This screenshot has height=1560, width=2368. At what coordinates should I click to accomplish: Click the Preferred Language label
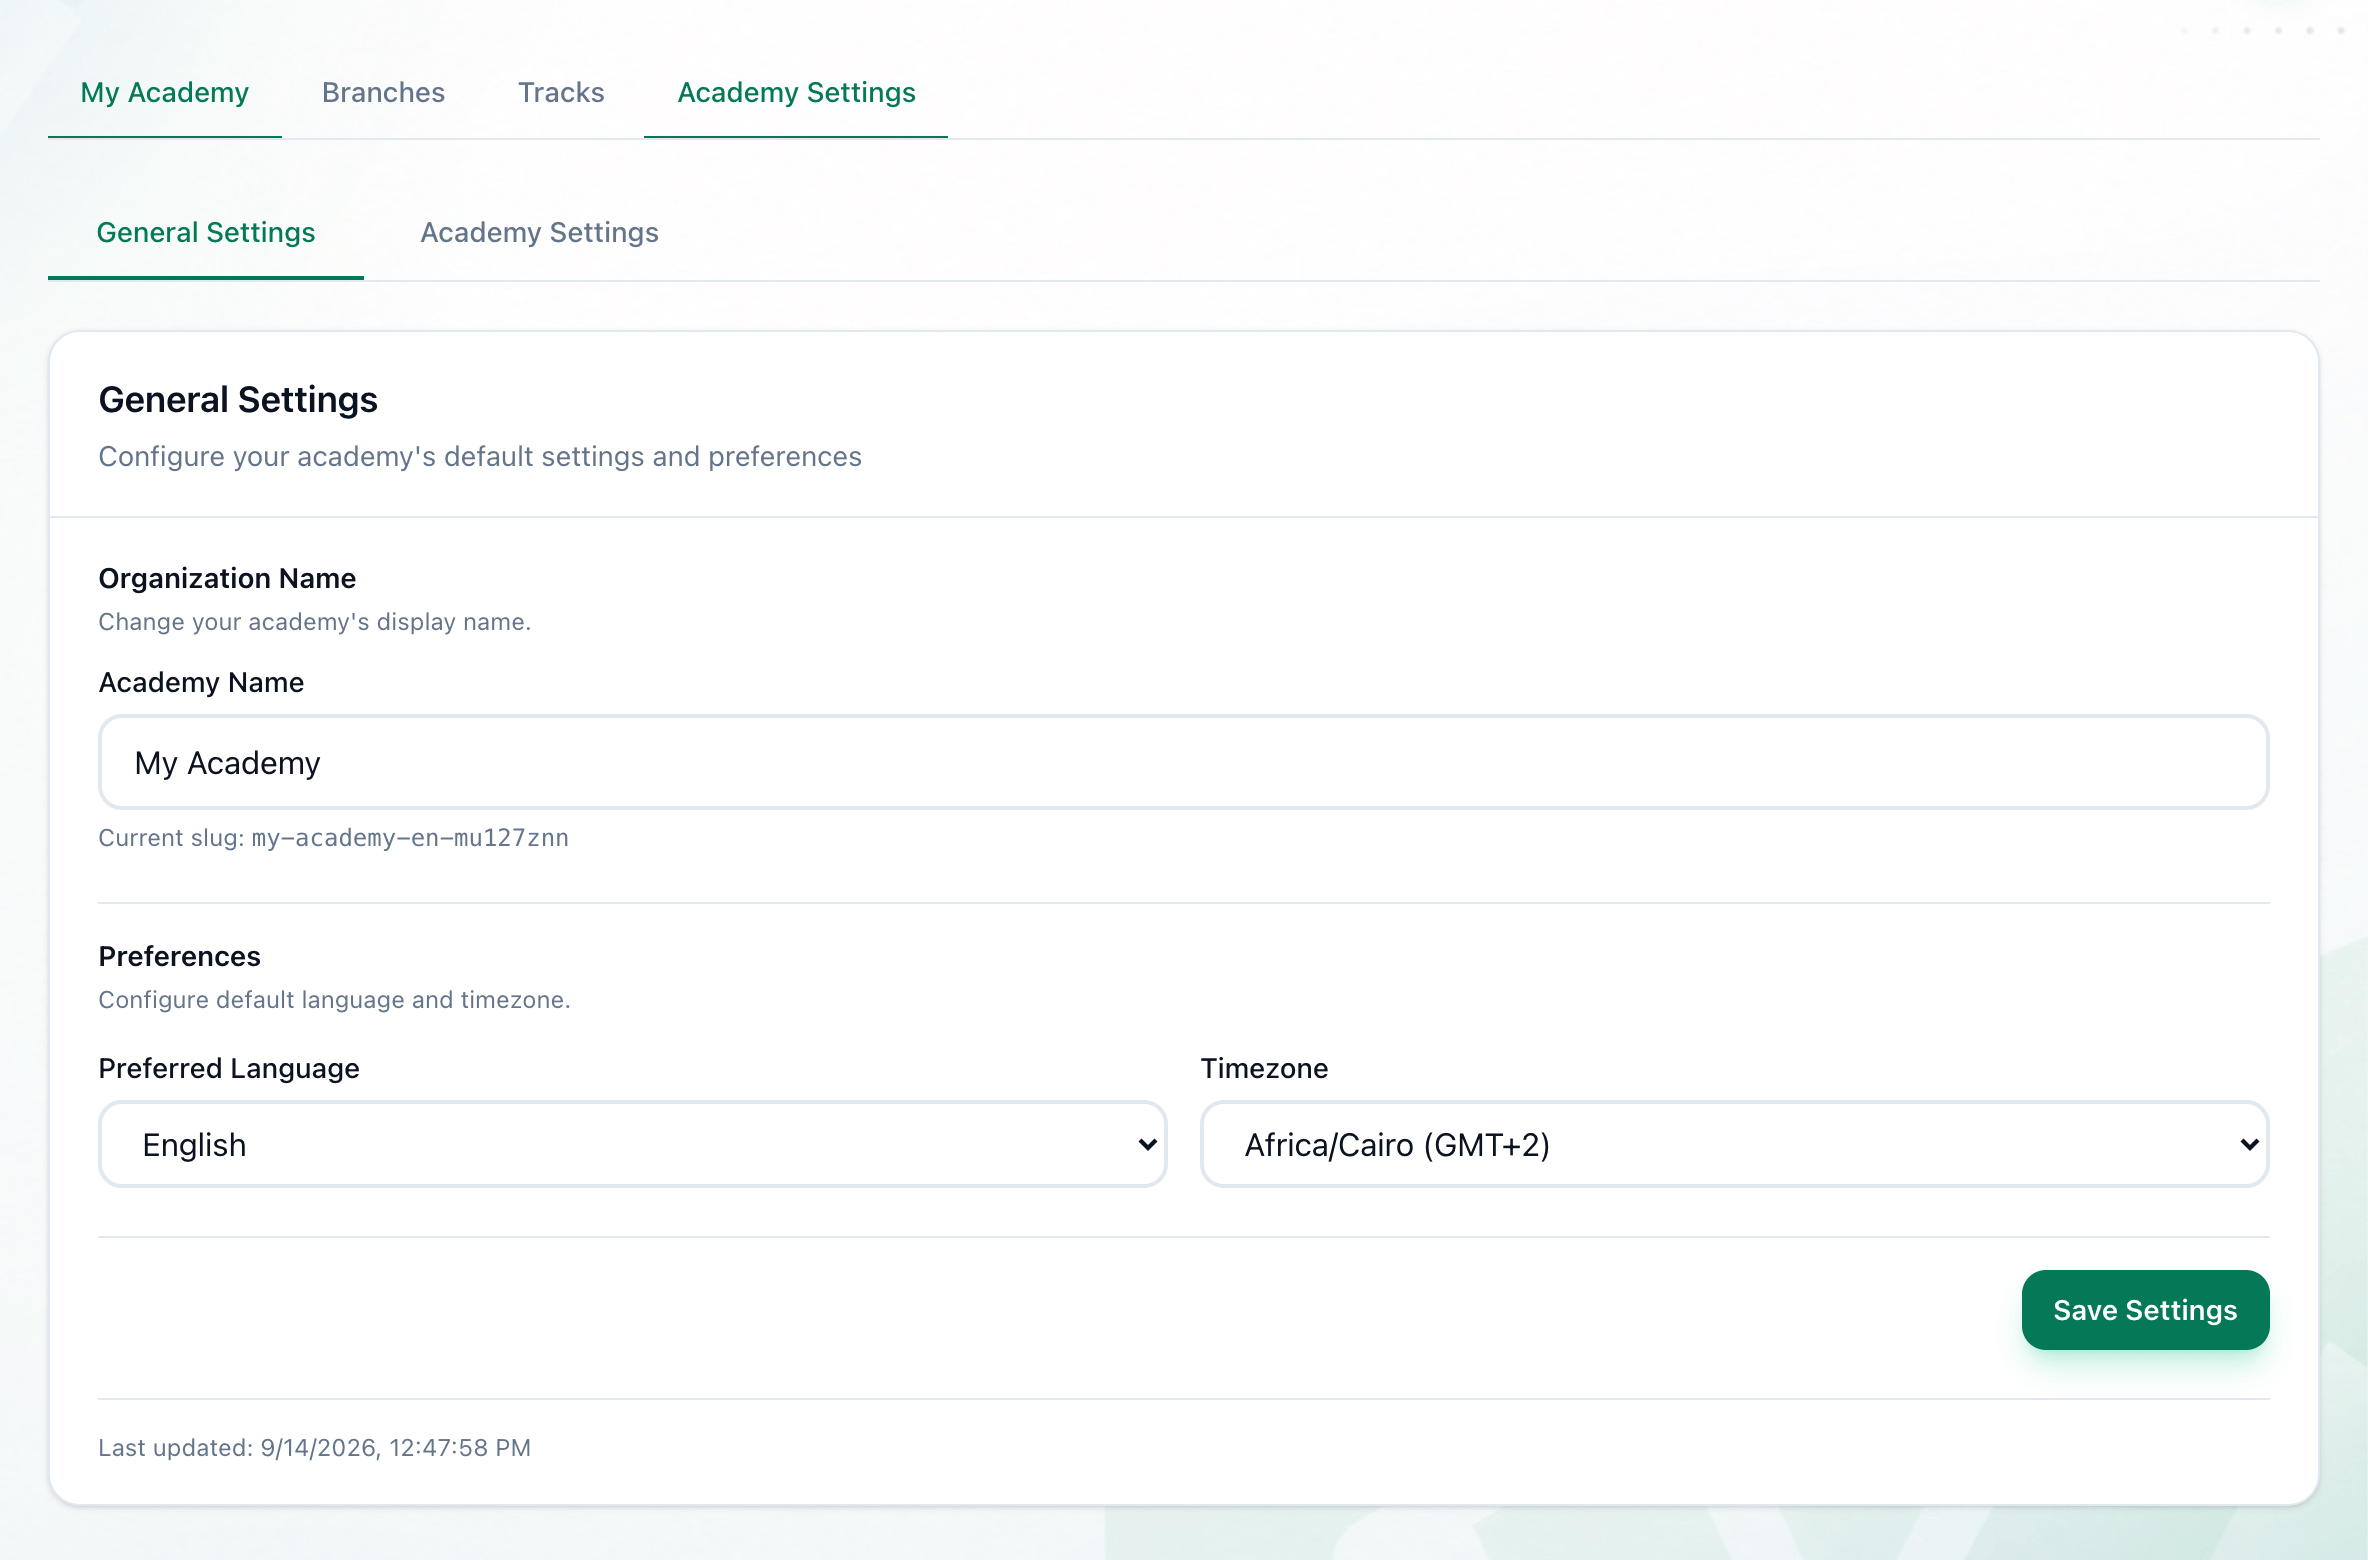tap(229, 1068)
